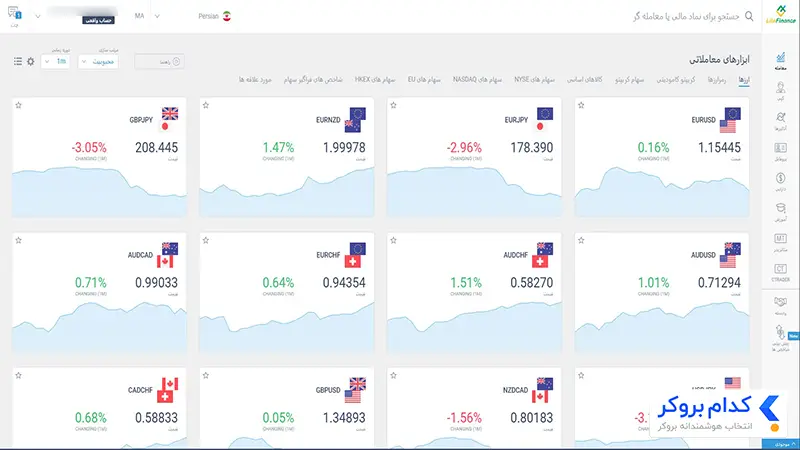Click the LiteFinance logo
The width and height of the screenshot is (800, 450).
coord(781,15)
